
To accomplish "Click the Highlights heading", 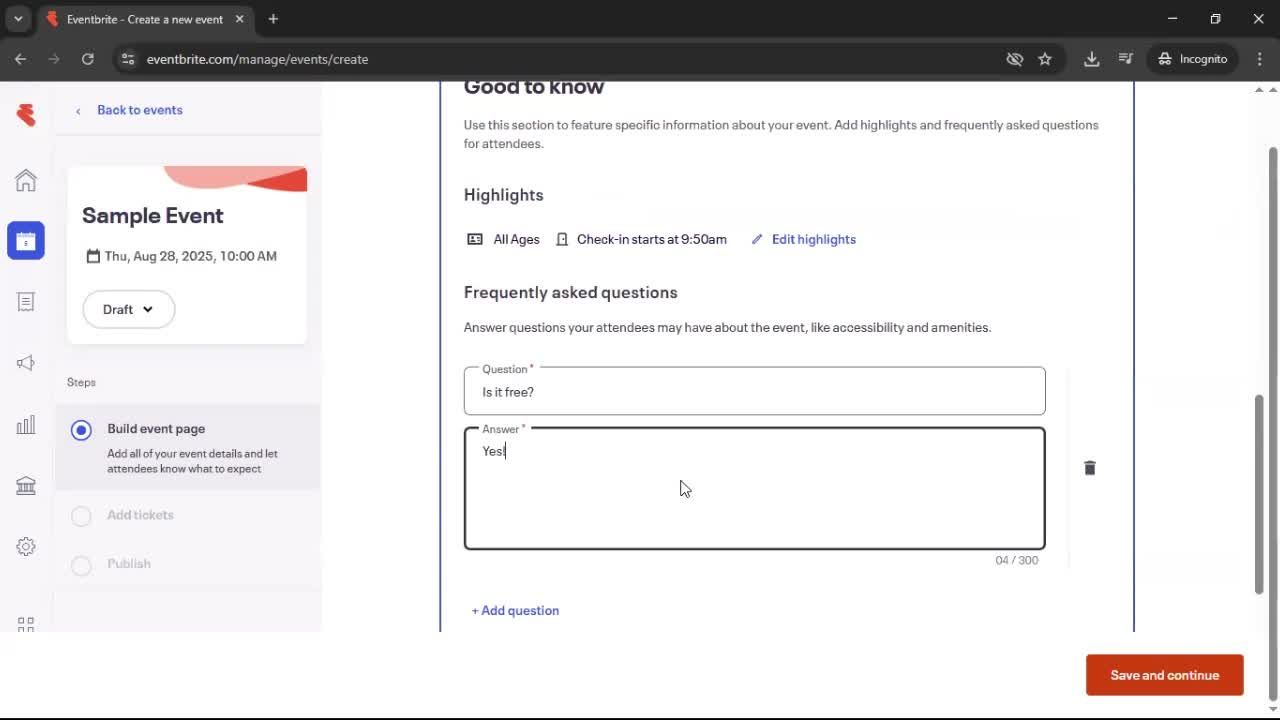I will point(504,195).
